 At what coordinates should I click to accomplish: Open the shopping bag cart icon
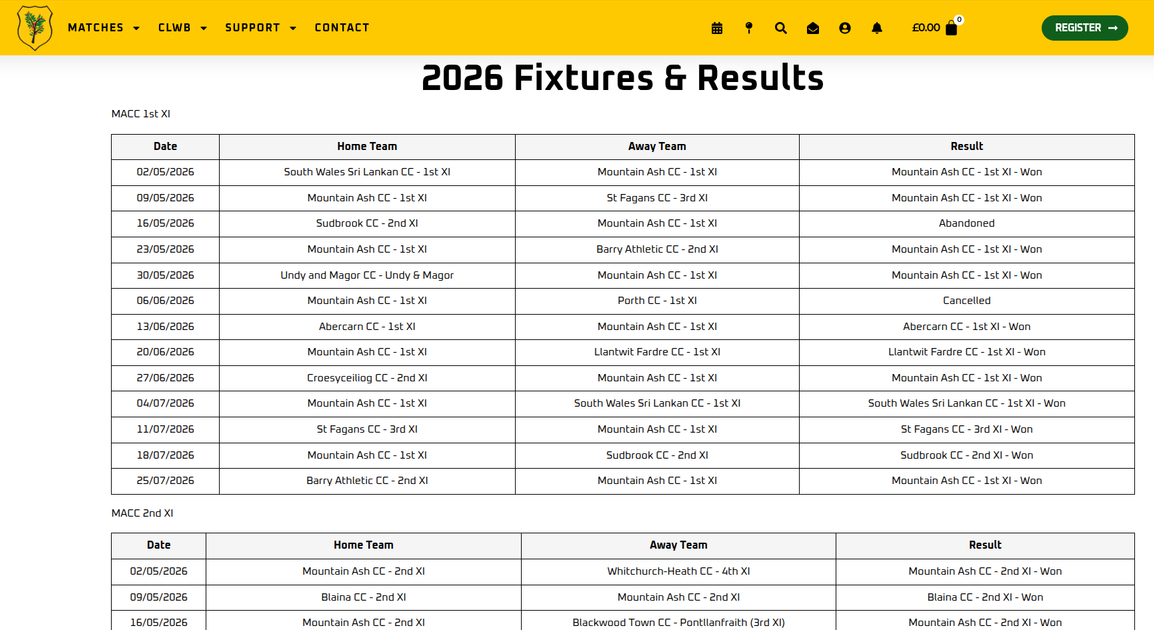(x=951, y=29)
